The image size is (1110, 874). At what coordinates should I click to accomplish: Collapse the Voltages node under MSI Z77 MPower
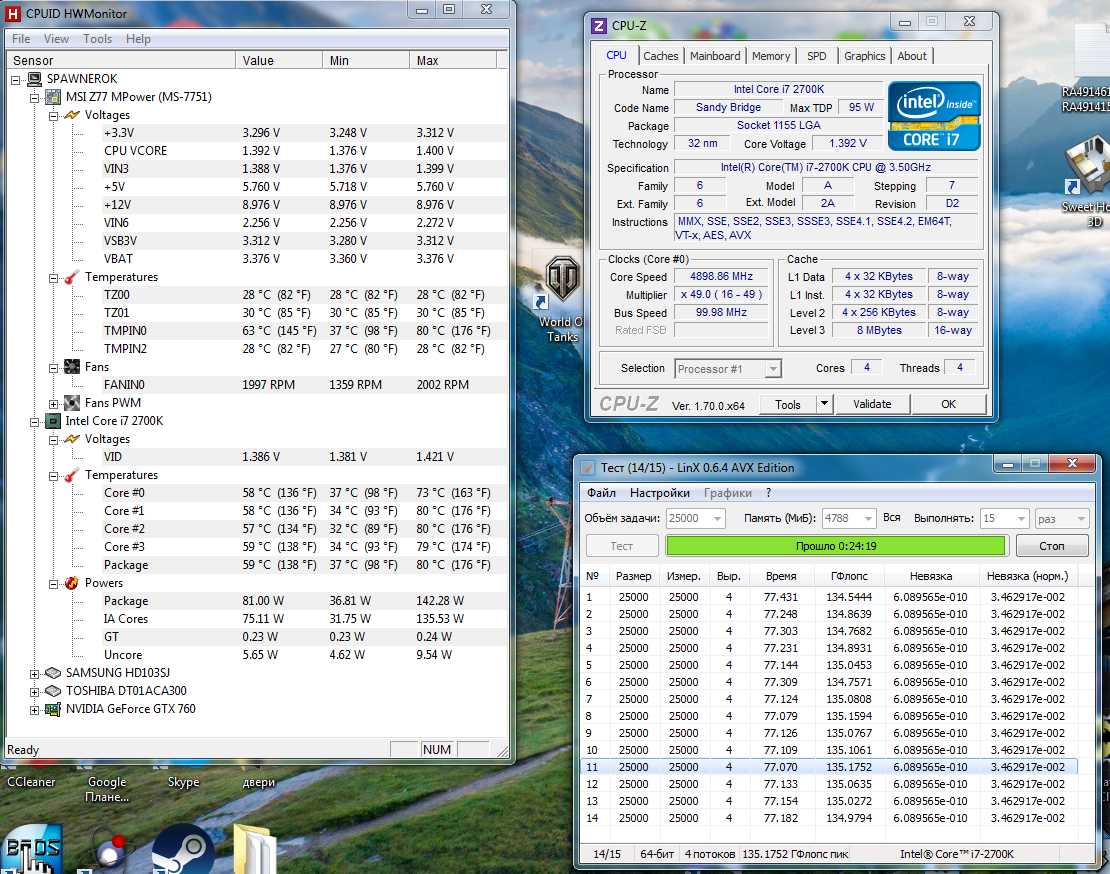[54, 115]
